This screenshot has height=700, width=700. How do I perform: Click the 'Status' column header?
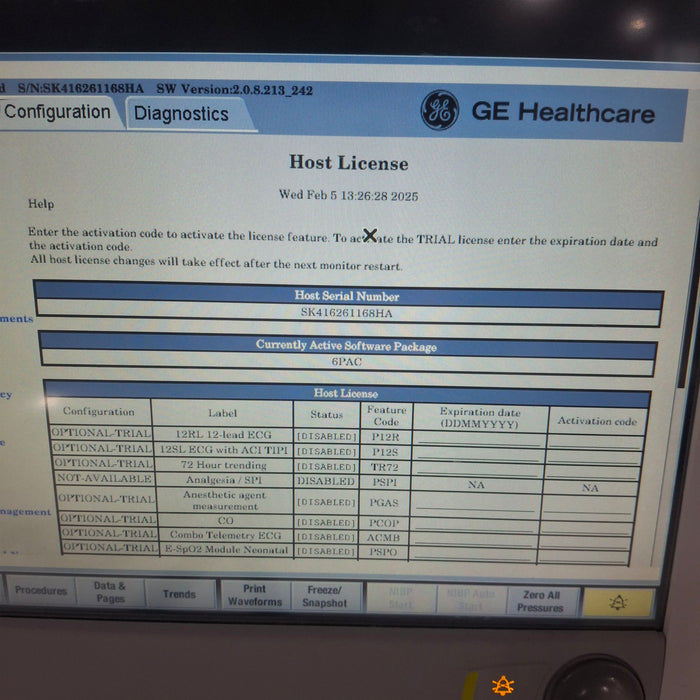coord(327,414)
